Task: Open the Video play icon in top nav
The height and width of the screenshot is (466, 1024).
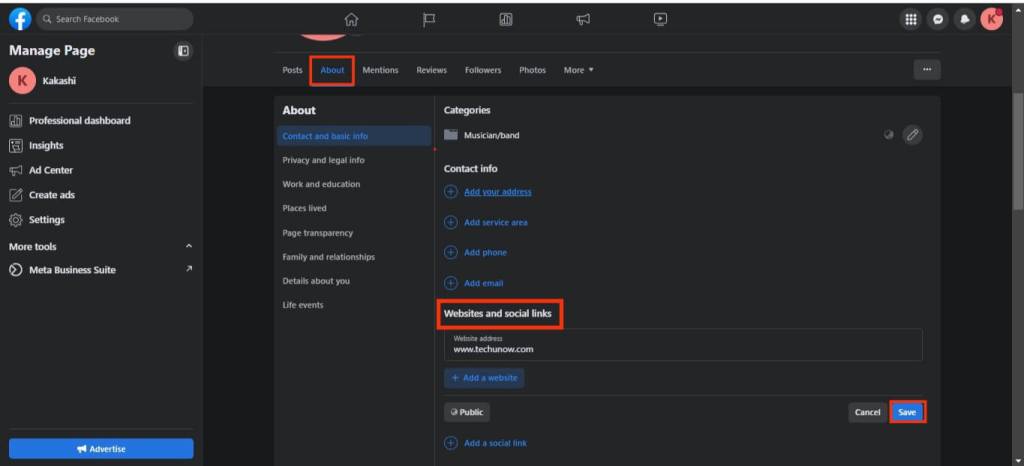Action: coord(661,20)
